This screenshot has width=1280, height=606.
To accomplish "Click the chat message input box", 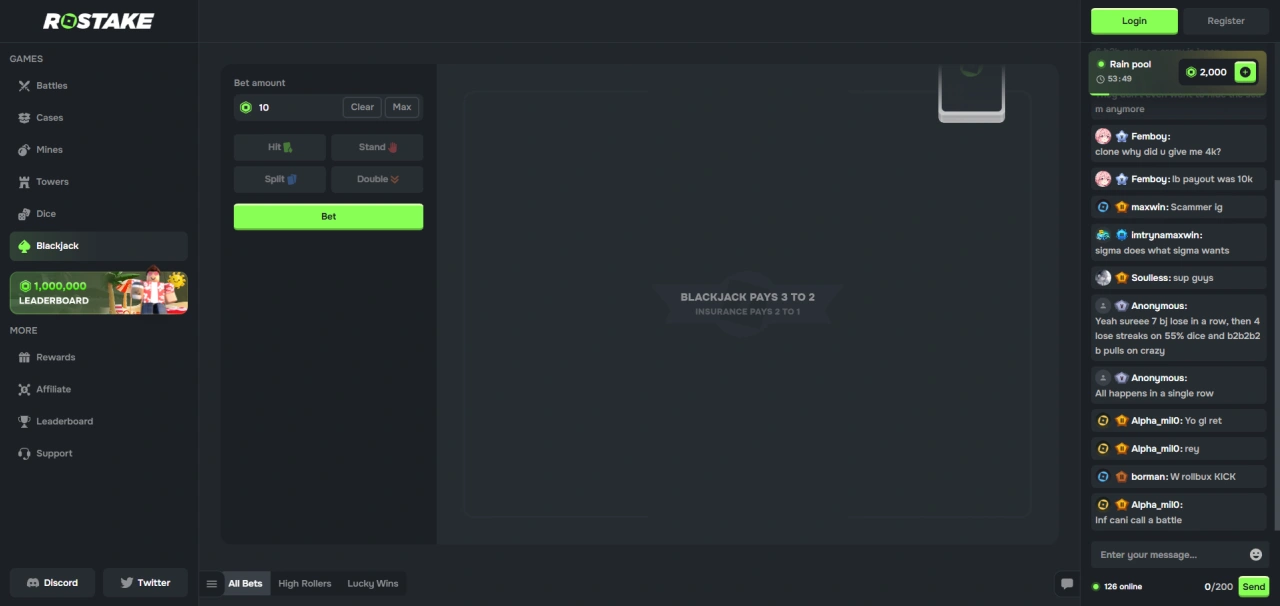I will tap(1171, 555).
